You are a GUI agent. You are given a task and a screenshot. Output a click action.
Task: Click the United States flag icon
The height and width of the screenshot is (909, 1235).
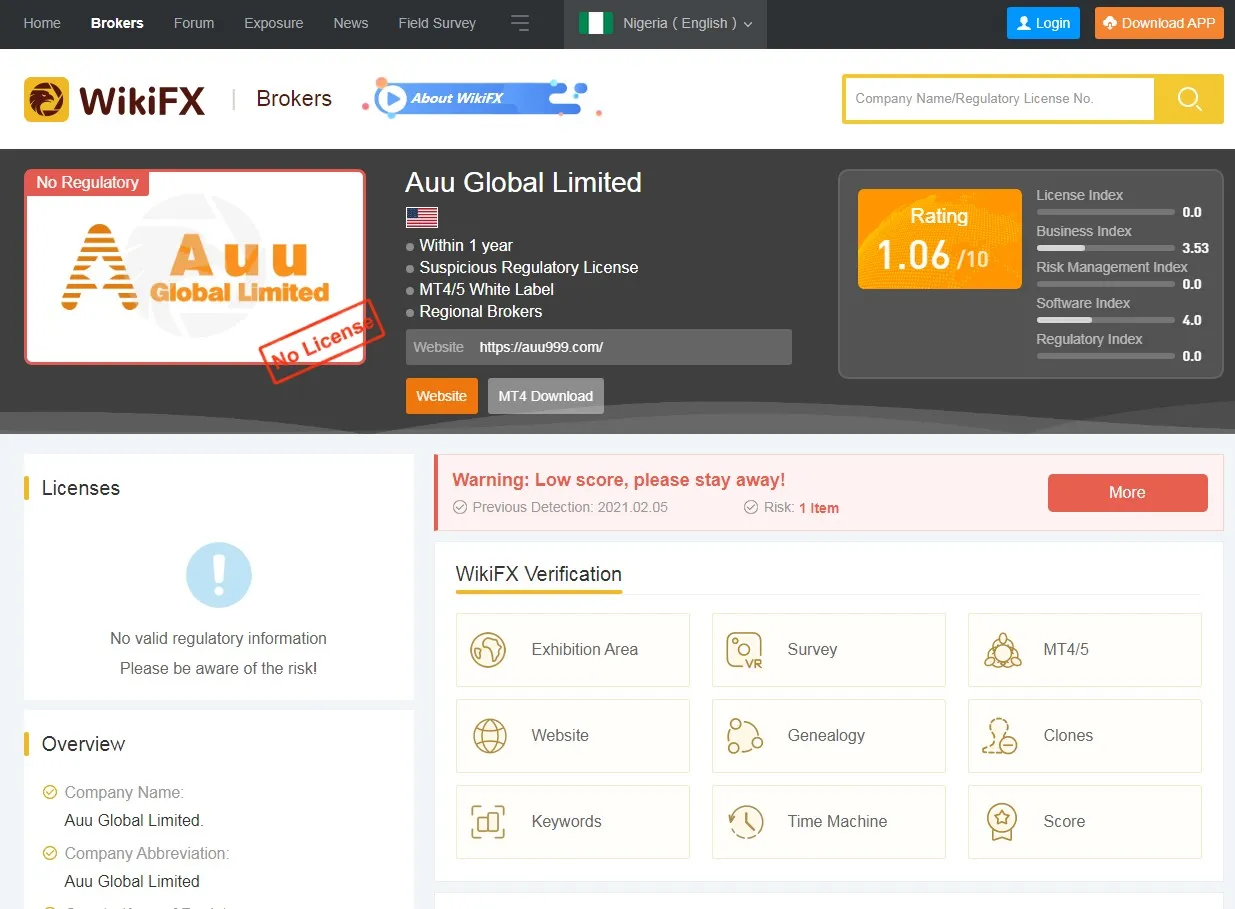[x=422, y=217]
